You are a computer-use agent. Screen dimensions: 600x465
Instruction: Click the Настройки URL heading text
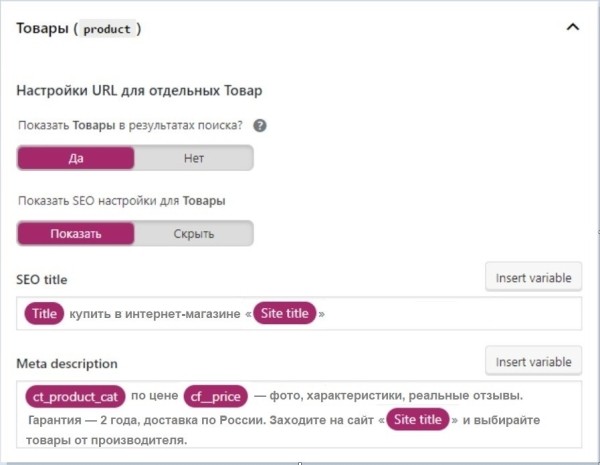coord(139,92)
